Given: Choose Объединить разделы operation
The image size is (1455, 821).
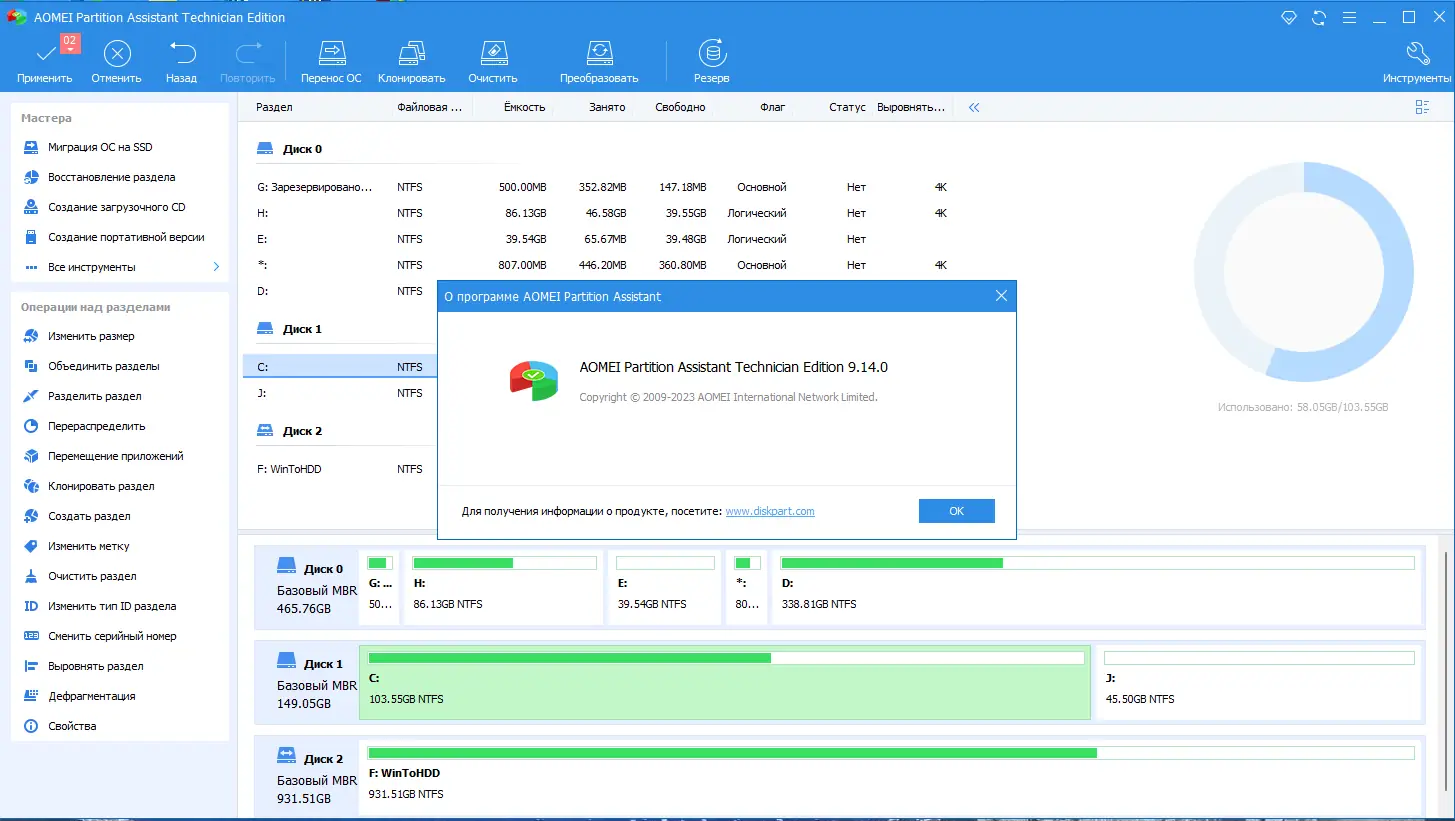Looking at the screenshot, I should click(103, 366).
